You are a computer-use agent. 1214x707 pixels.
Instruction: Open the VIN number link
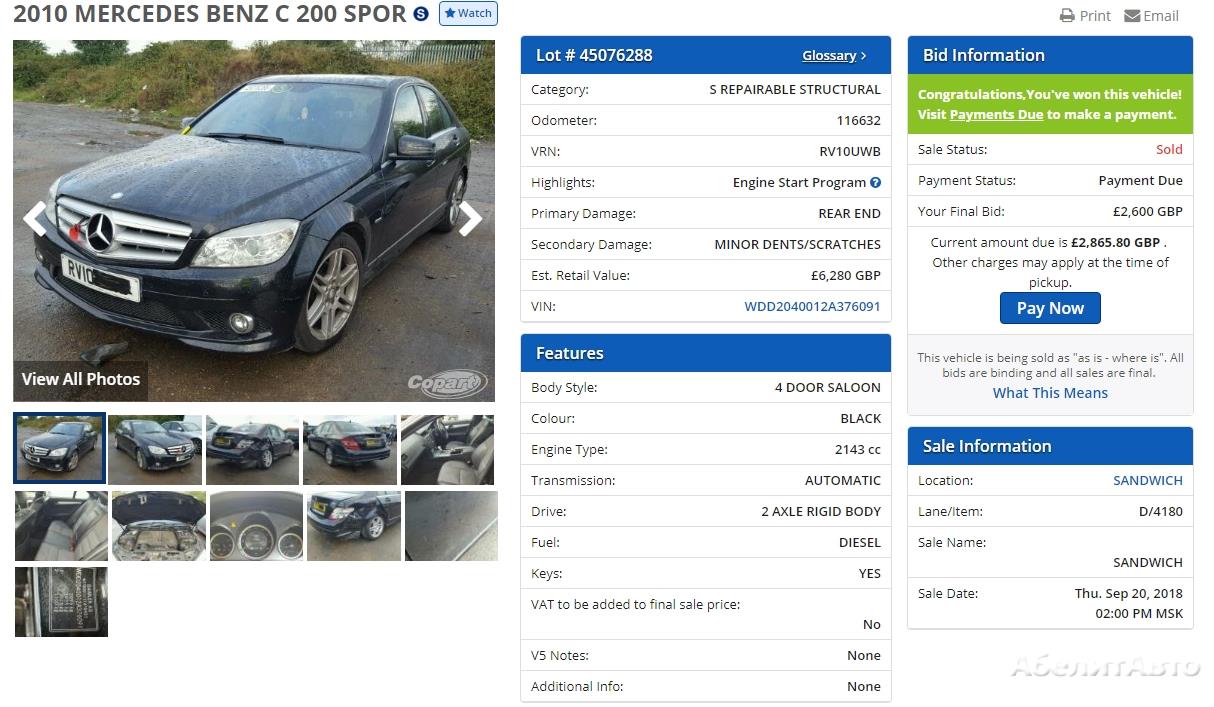(x=812, y=307)
